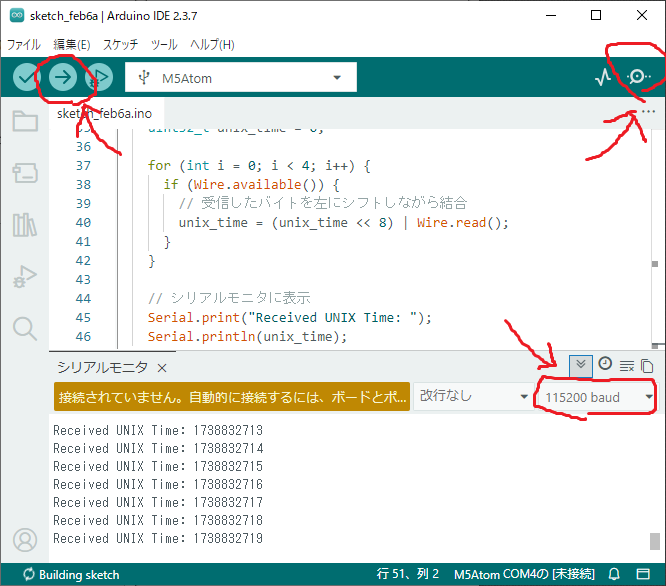This screenshot has height=586, width=666.
Task: Start debugging with the debug button
Action: tap(98, 78)
